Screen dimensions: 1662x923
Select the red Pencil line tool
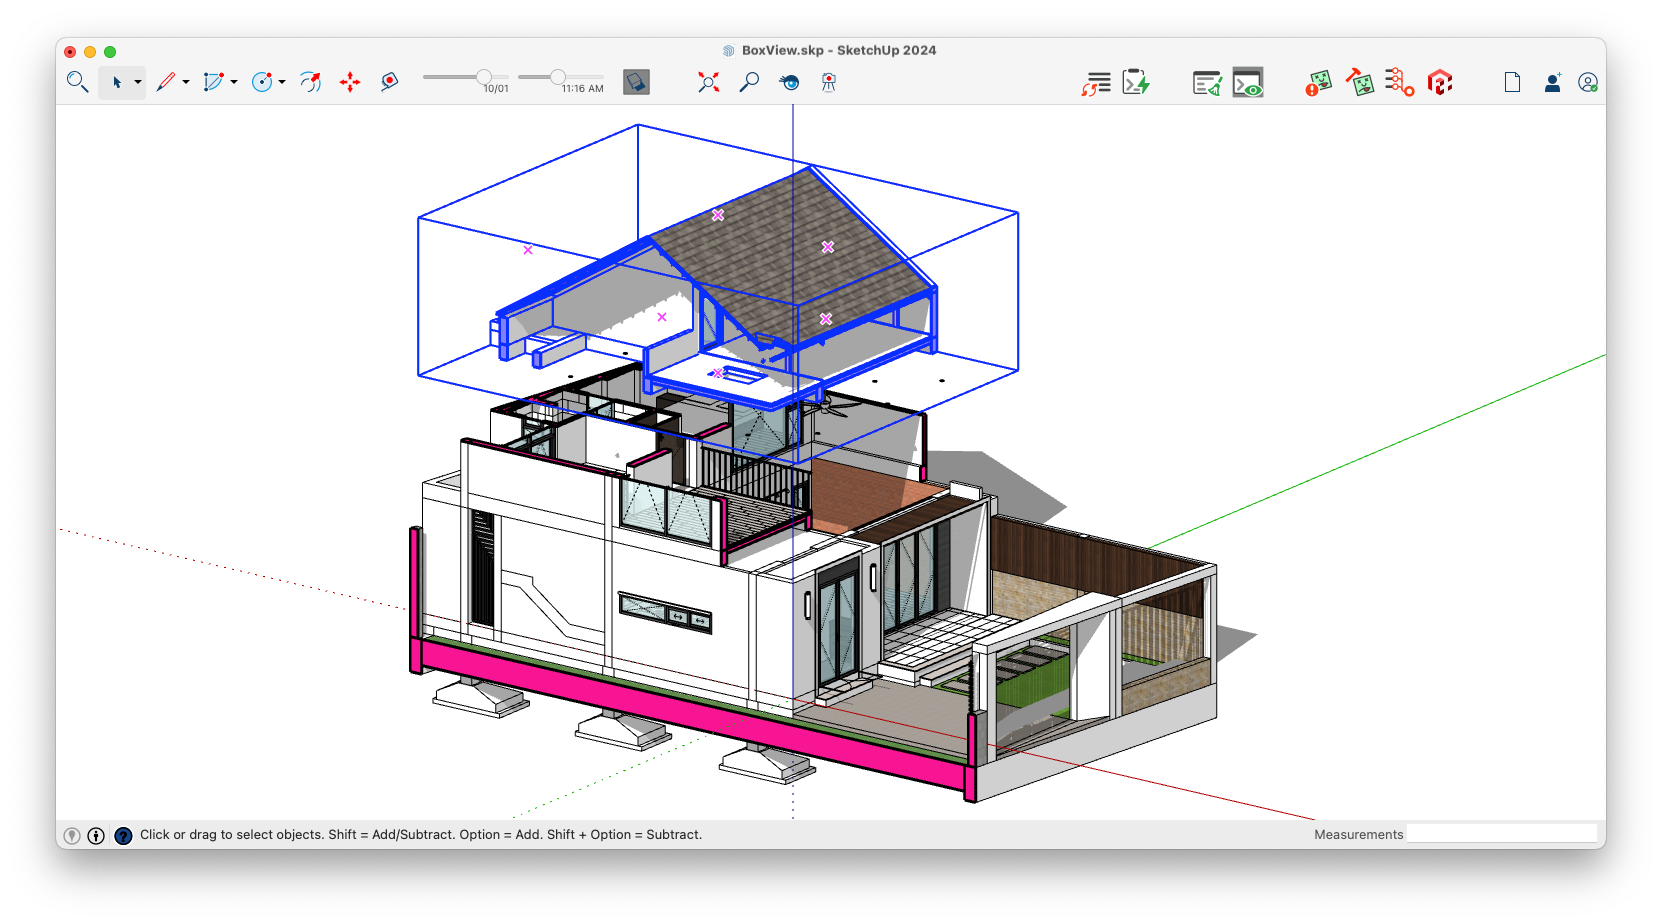point(166,82)
